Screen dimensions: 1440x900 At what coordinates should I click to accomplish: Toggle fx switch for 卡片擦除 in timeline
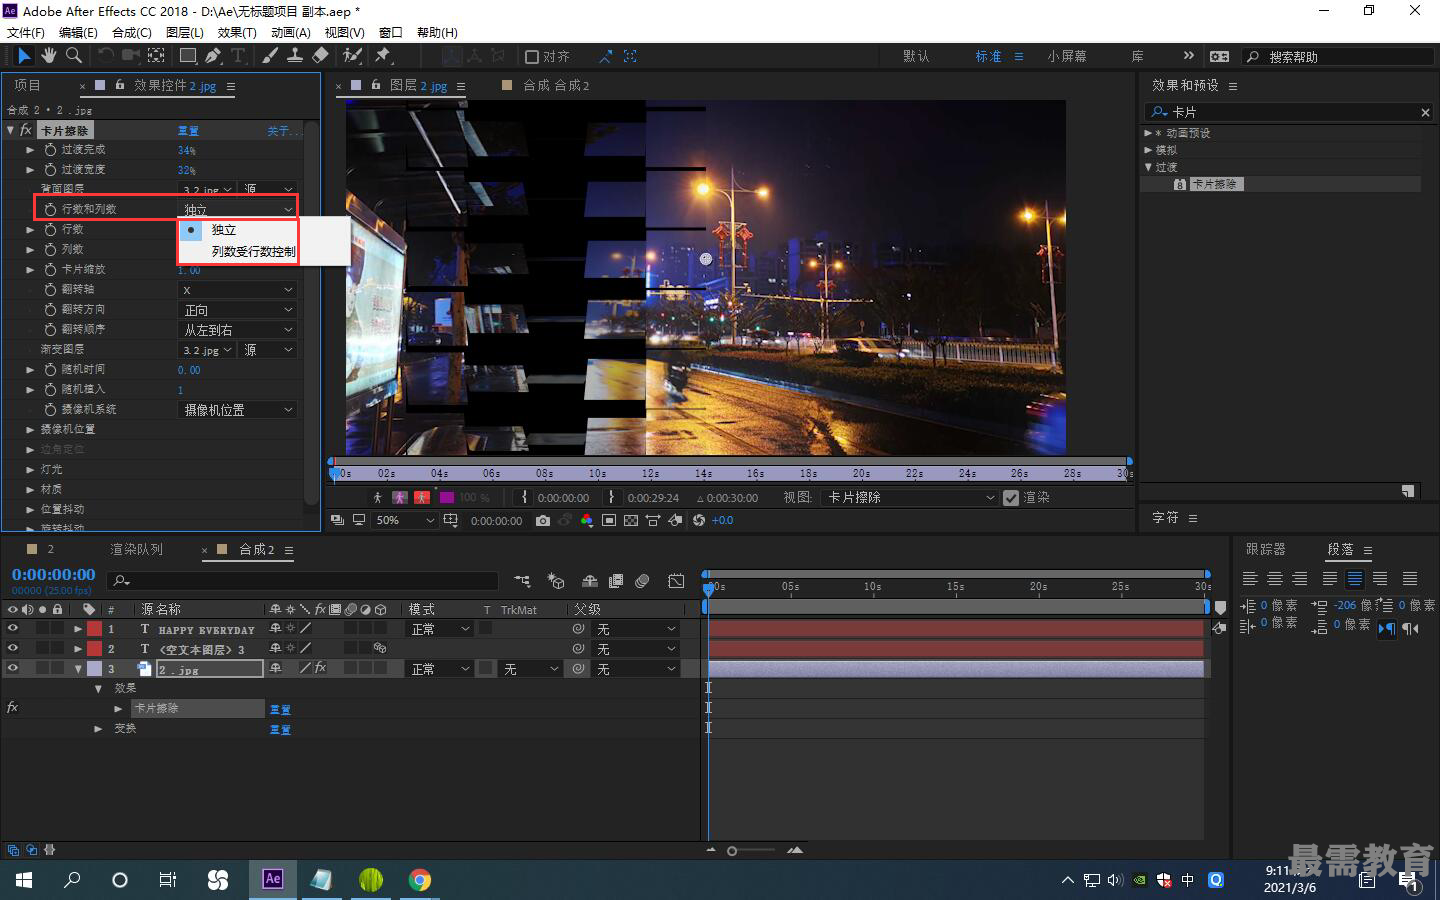[x=12, y=707]
